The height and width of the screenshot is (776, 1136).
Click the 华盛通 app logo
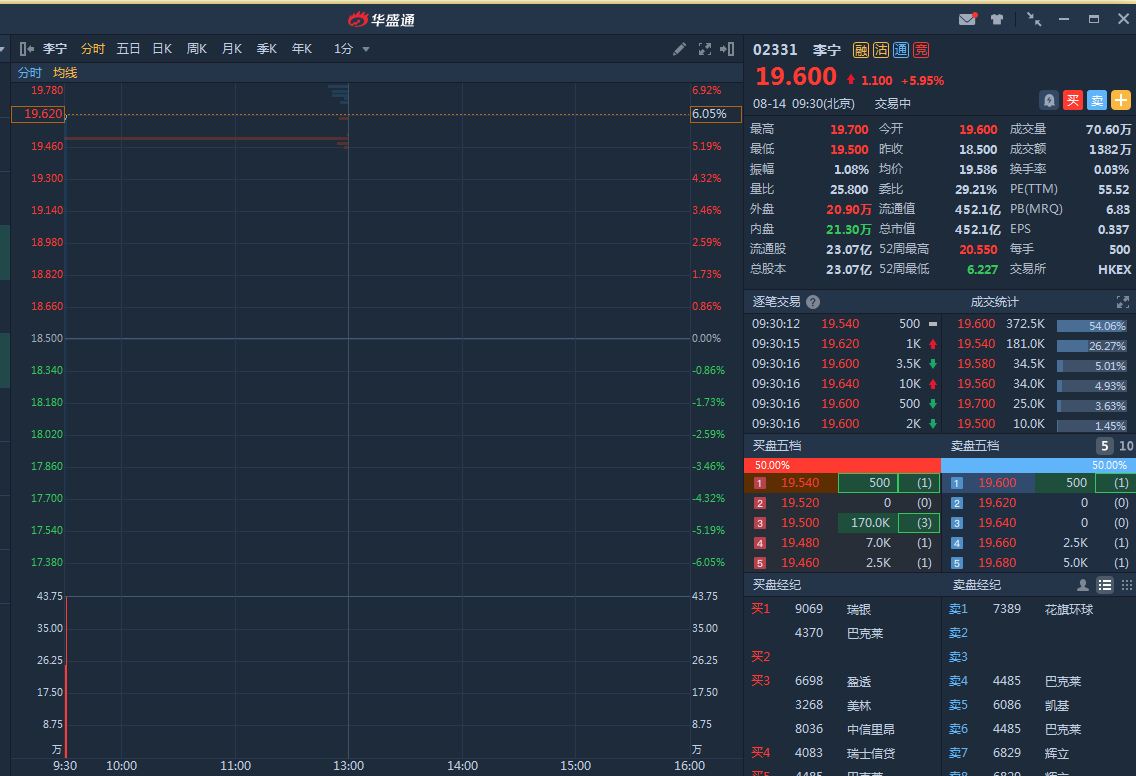(x=381, y=20)
